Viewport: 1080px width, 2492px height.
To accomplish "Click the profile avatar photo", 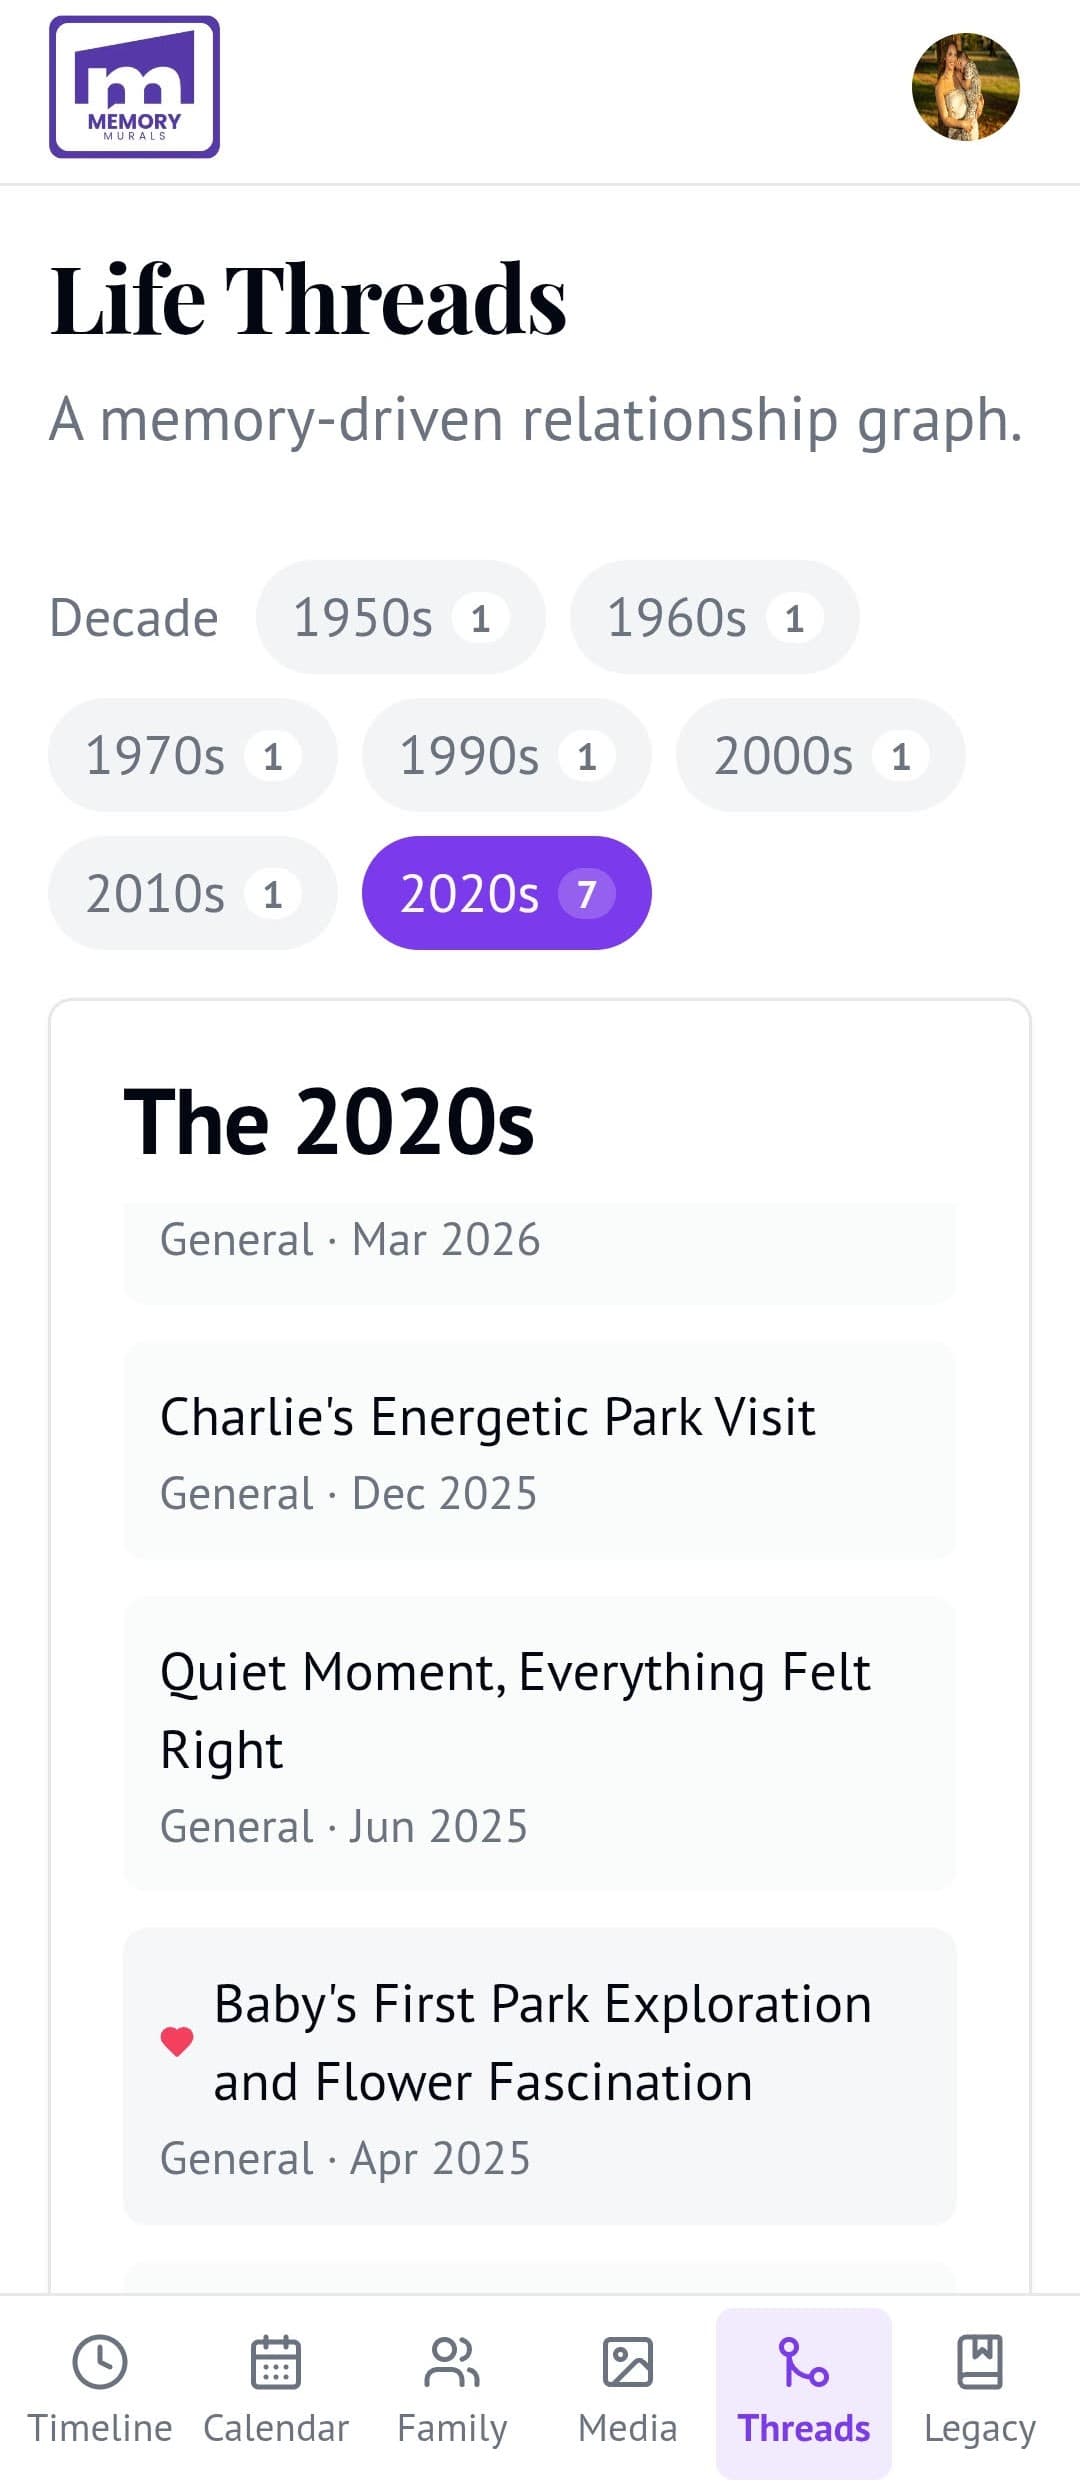I will [966, 87].
